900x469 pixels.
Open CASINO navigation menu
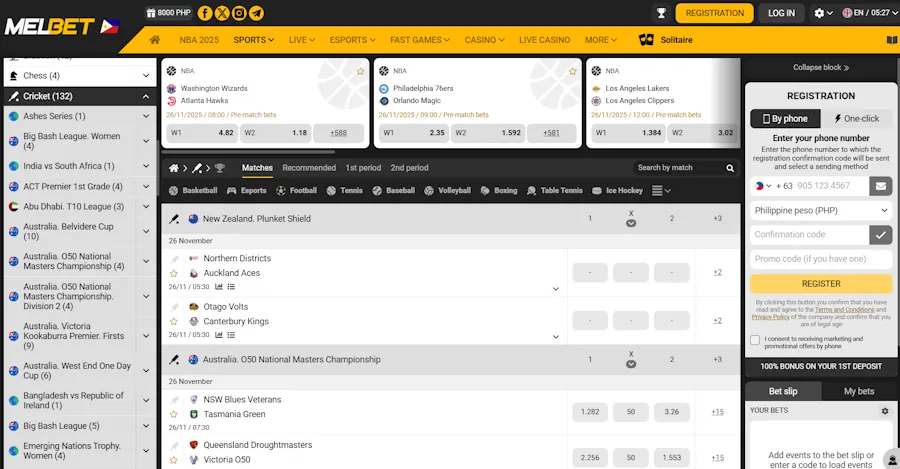pyautogui.click(x=484, y=40)
